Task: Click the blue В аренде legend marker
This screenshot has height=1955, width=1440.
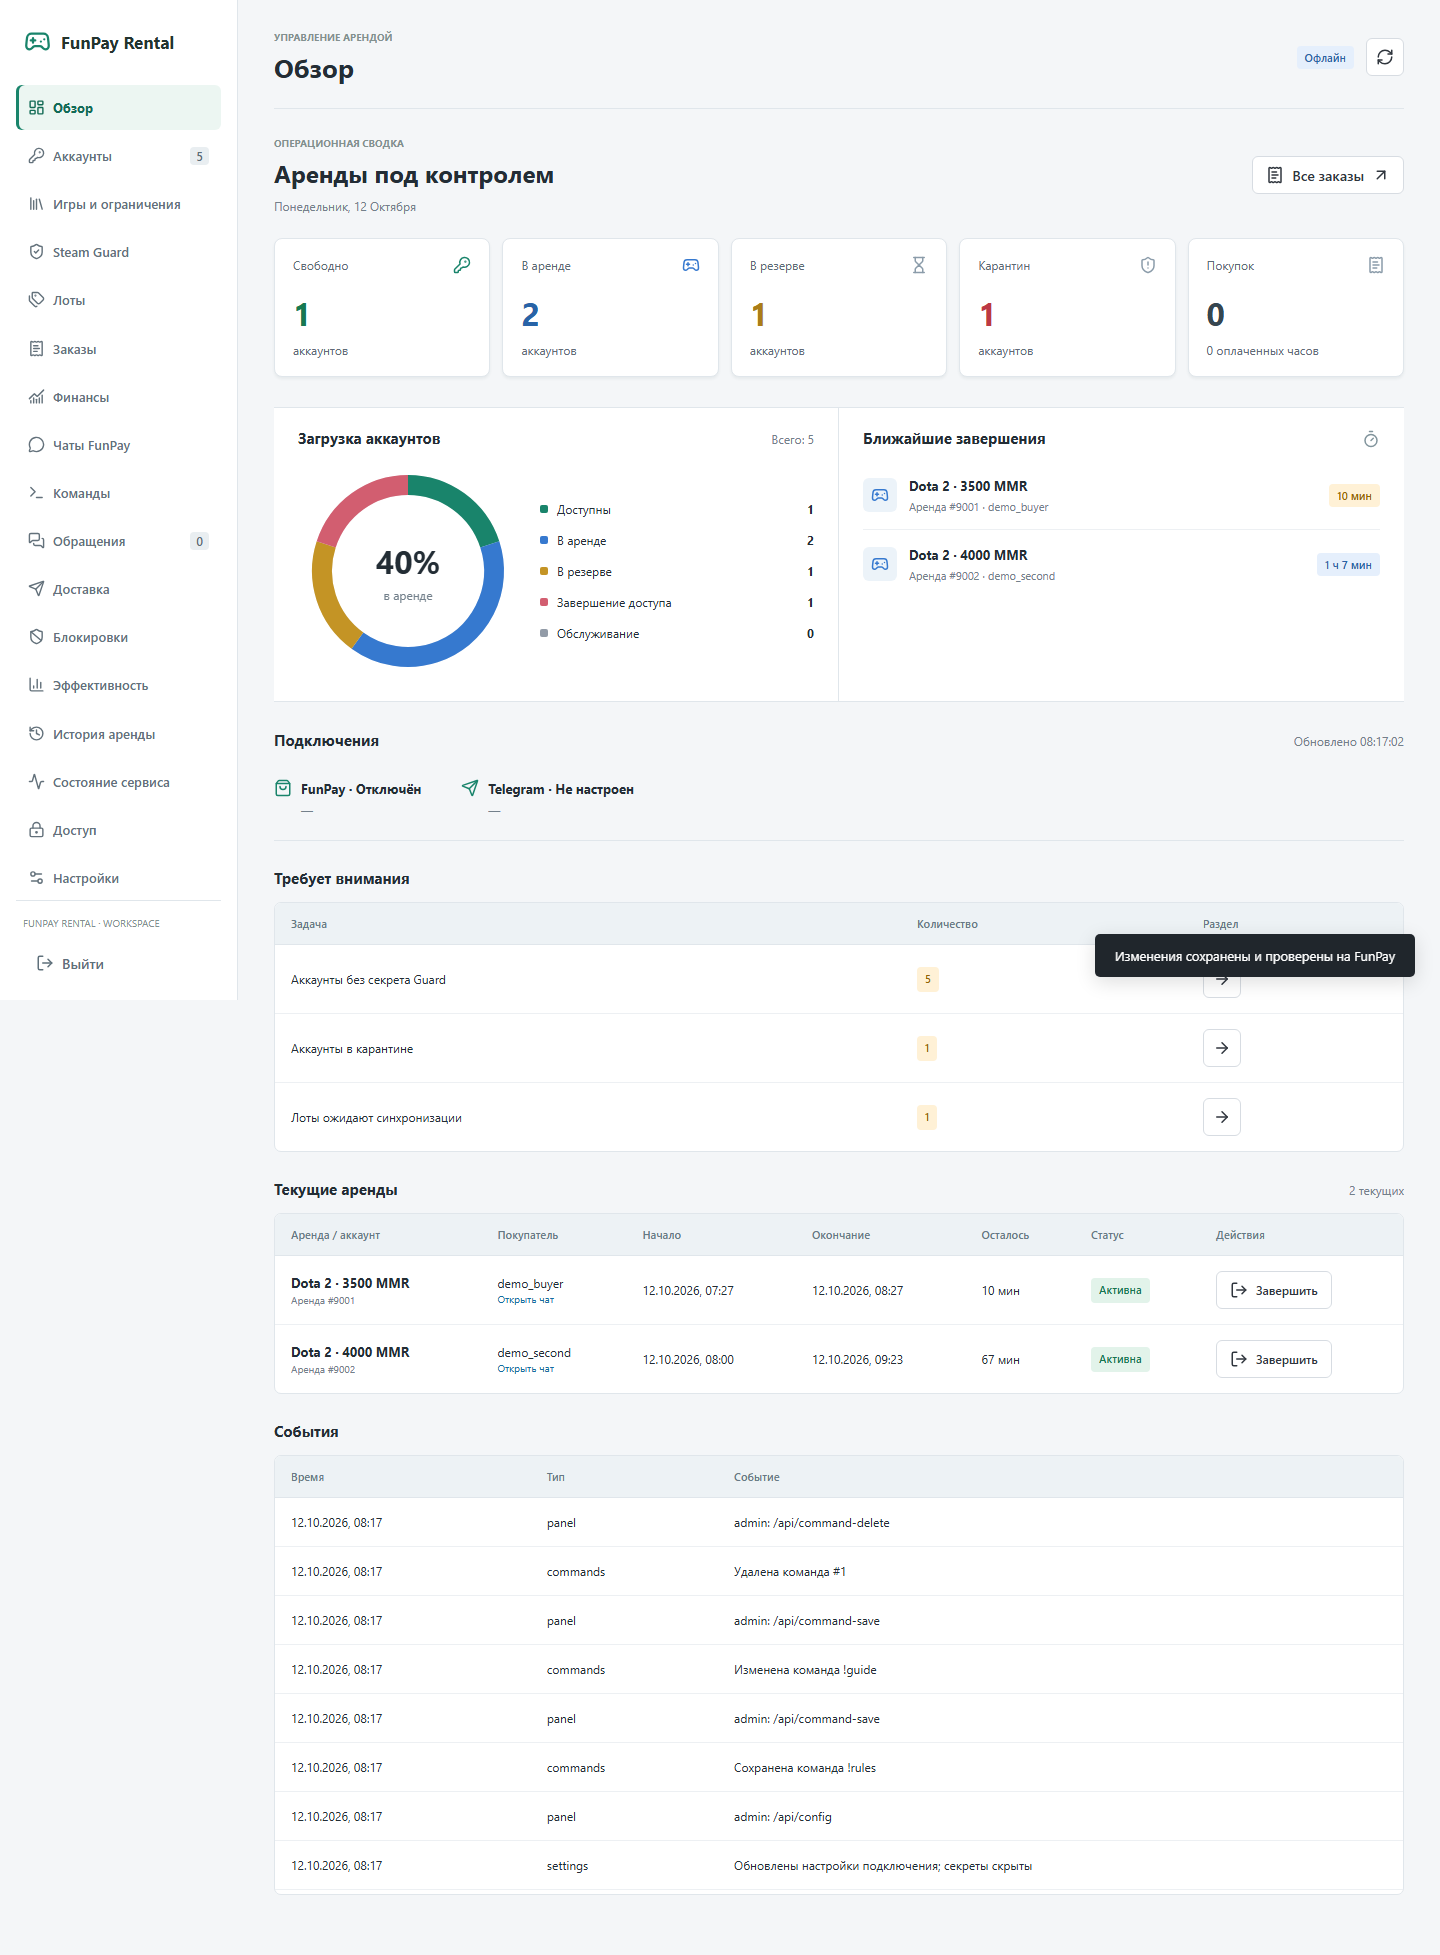Action: [544, 540]
